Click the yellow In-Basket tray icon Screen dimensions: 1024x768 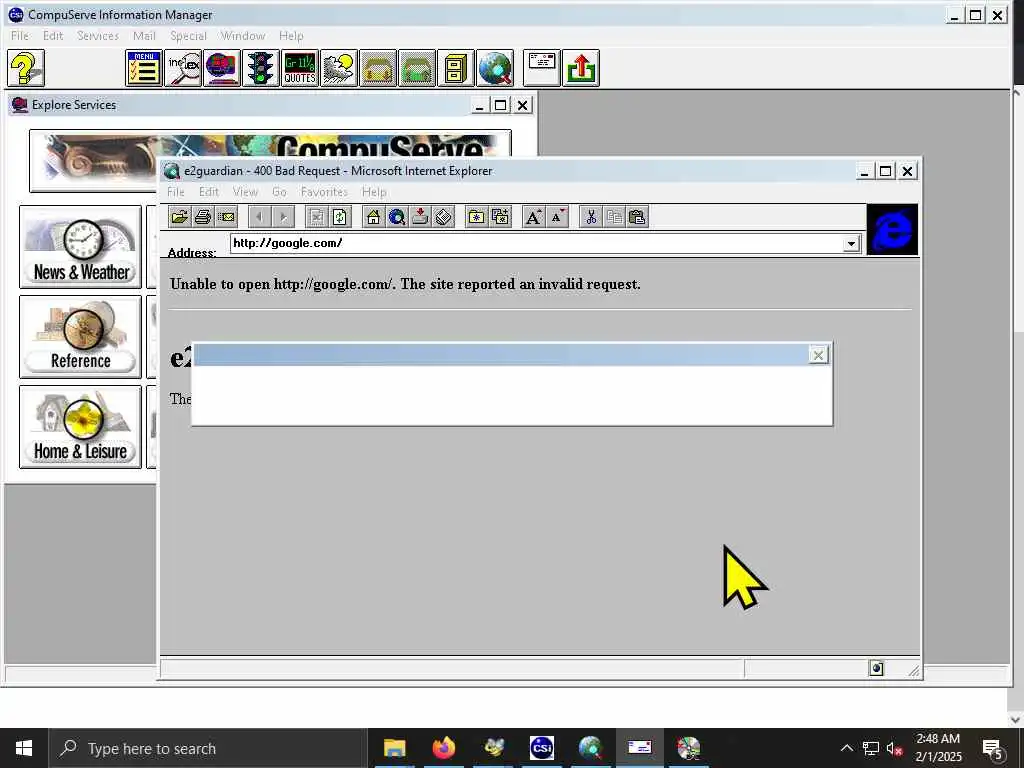tap(378, 68)
